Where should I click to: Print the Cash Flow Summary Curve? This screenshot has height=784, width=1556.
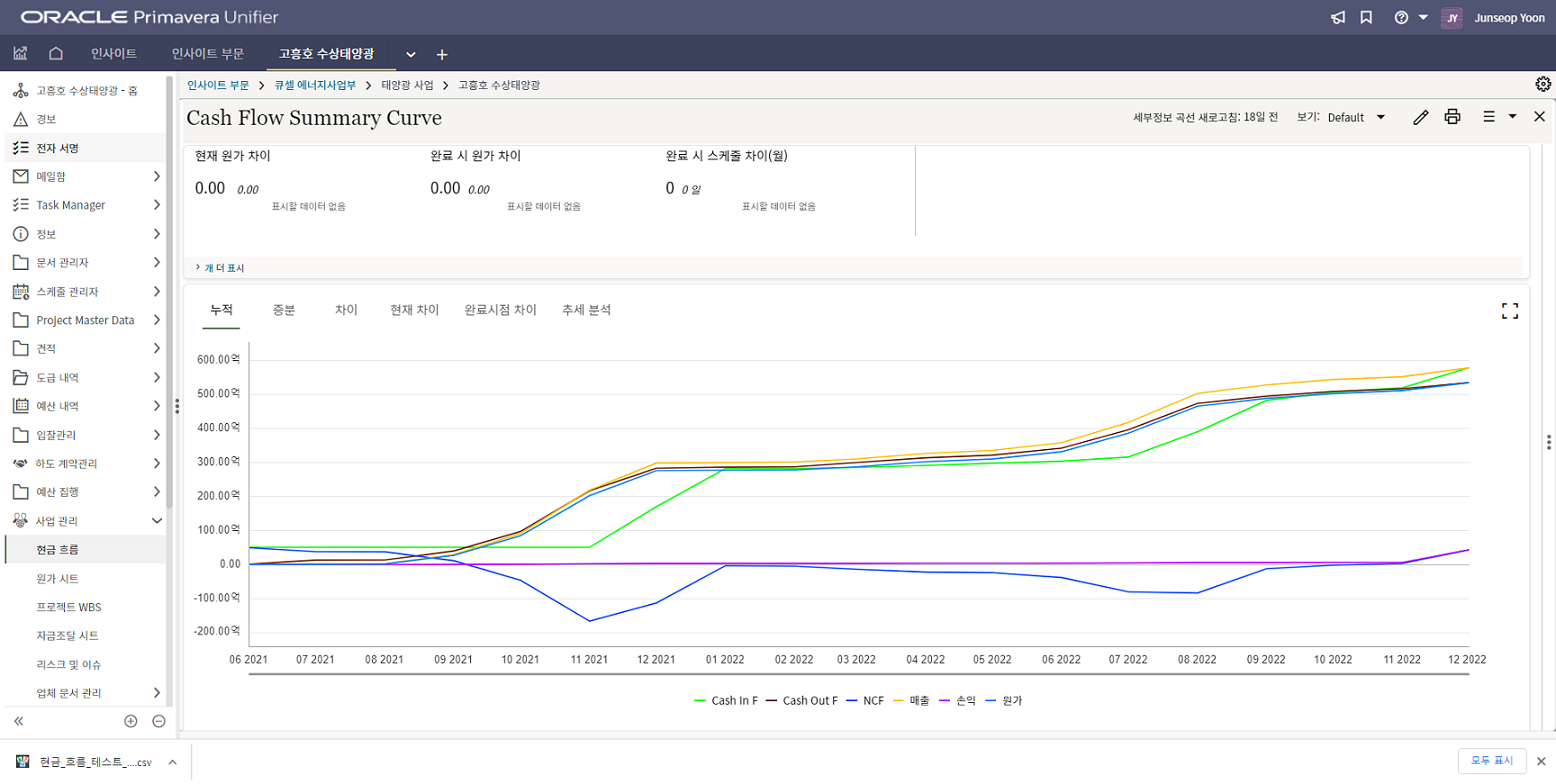[1452, 117]
